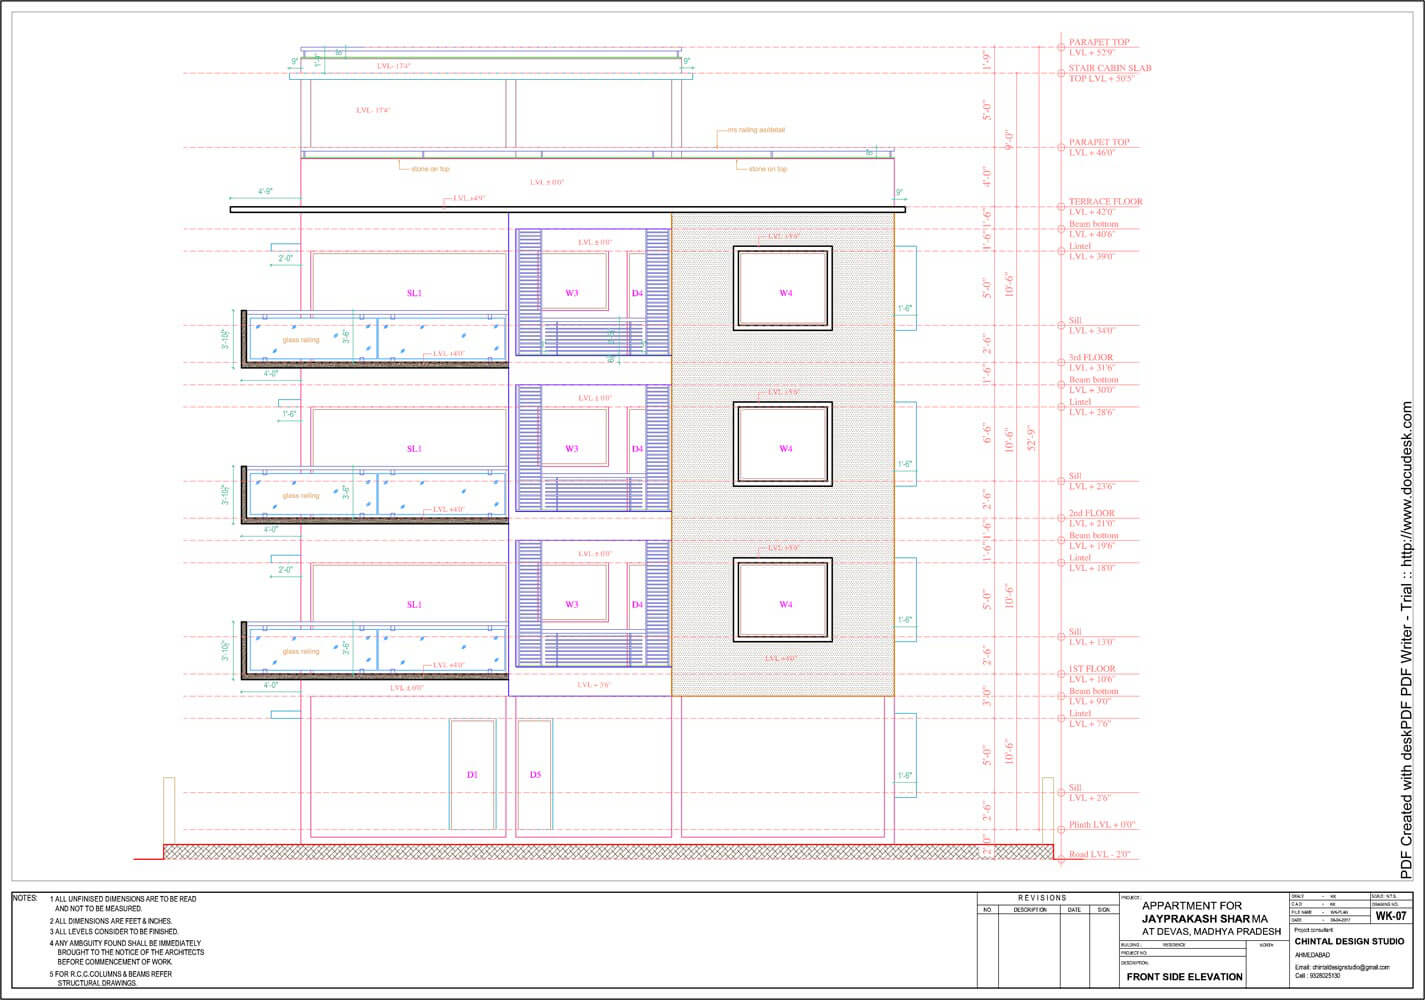1425x1000 pixels.
Task: Select the D1 door label on ground floor
Action: point(473,775)
